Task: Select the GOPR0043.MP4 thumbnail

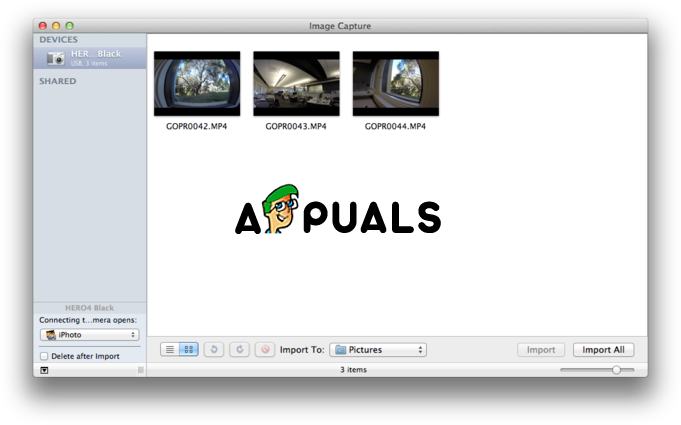Action: coord(297,84)
